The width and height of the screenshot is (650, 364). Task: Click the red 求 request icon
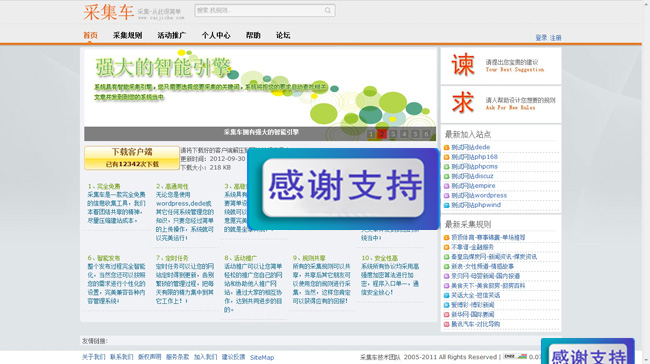tap(463, 102)
